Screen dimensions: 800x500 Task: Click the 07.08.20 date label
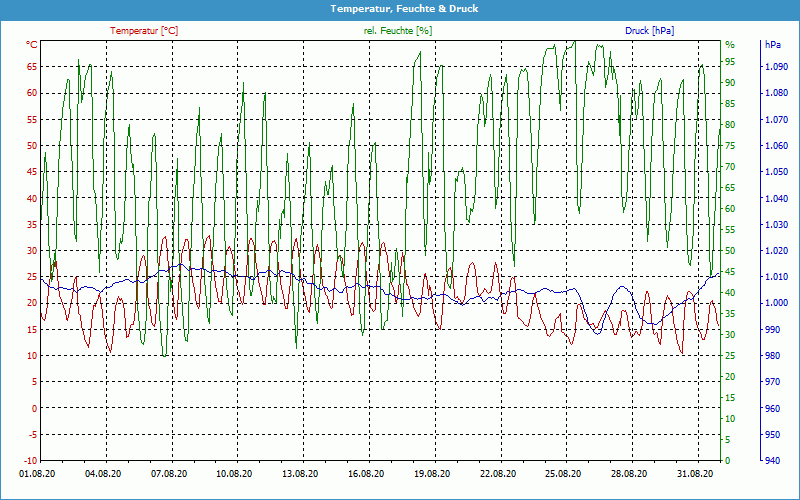point(169,474)
